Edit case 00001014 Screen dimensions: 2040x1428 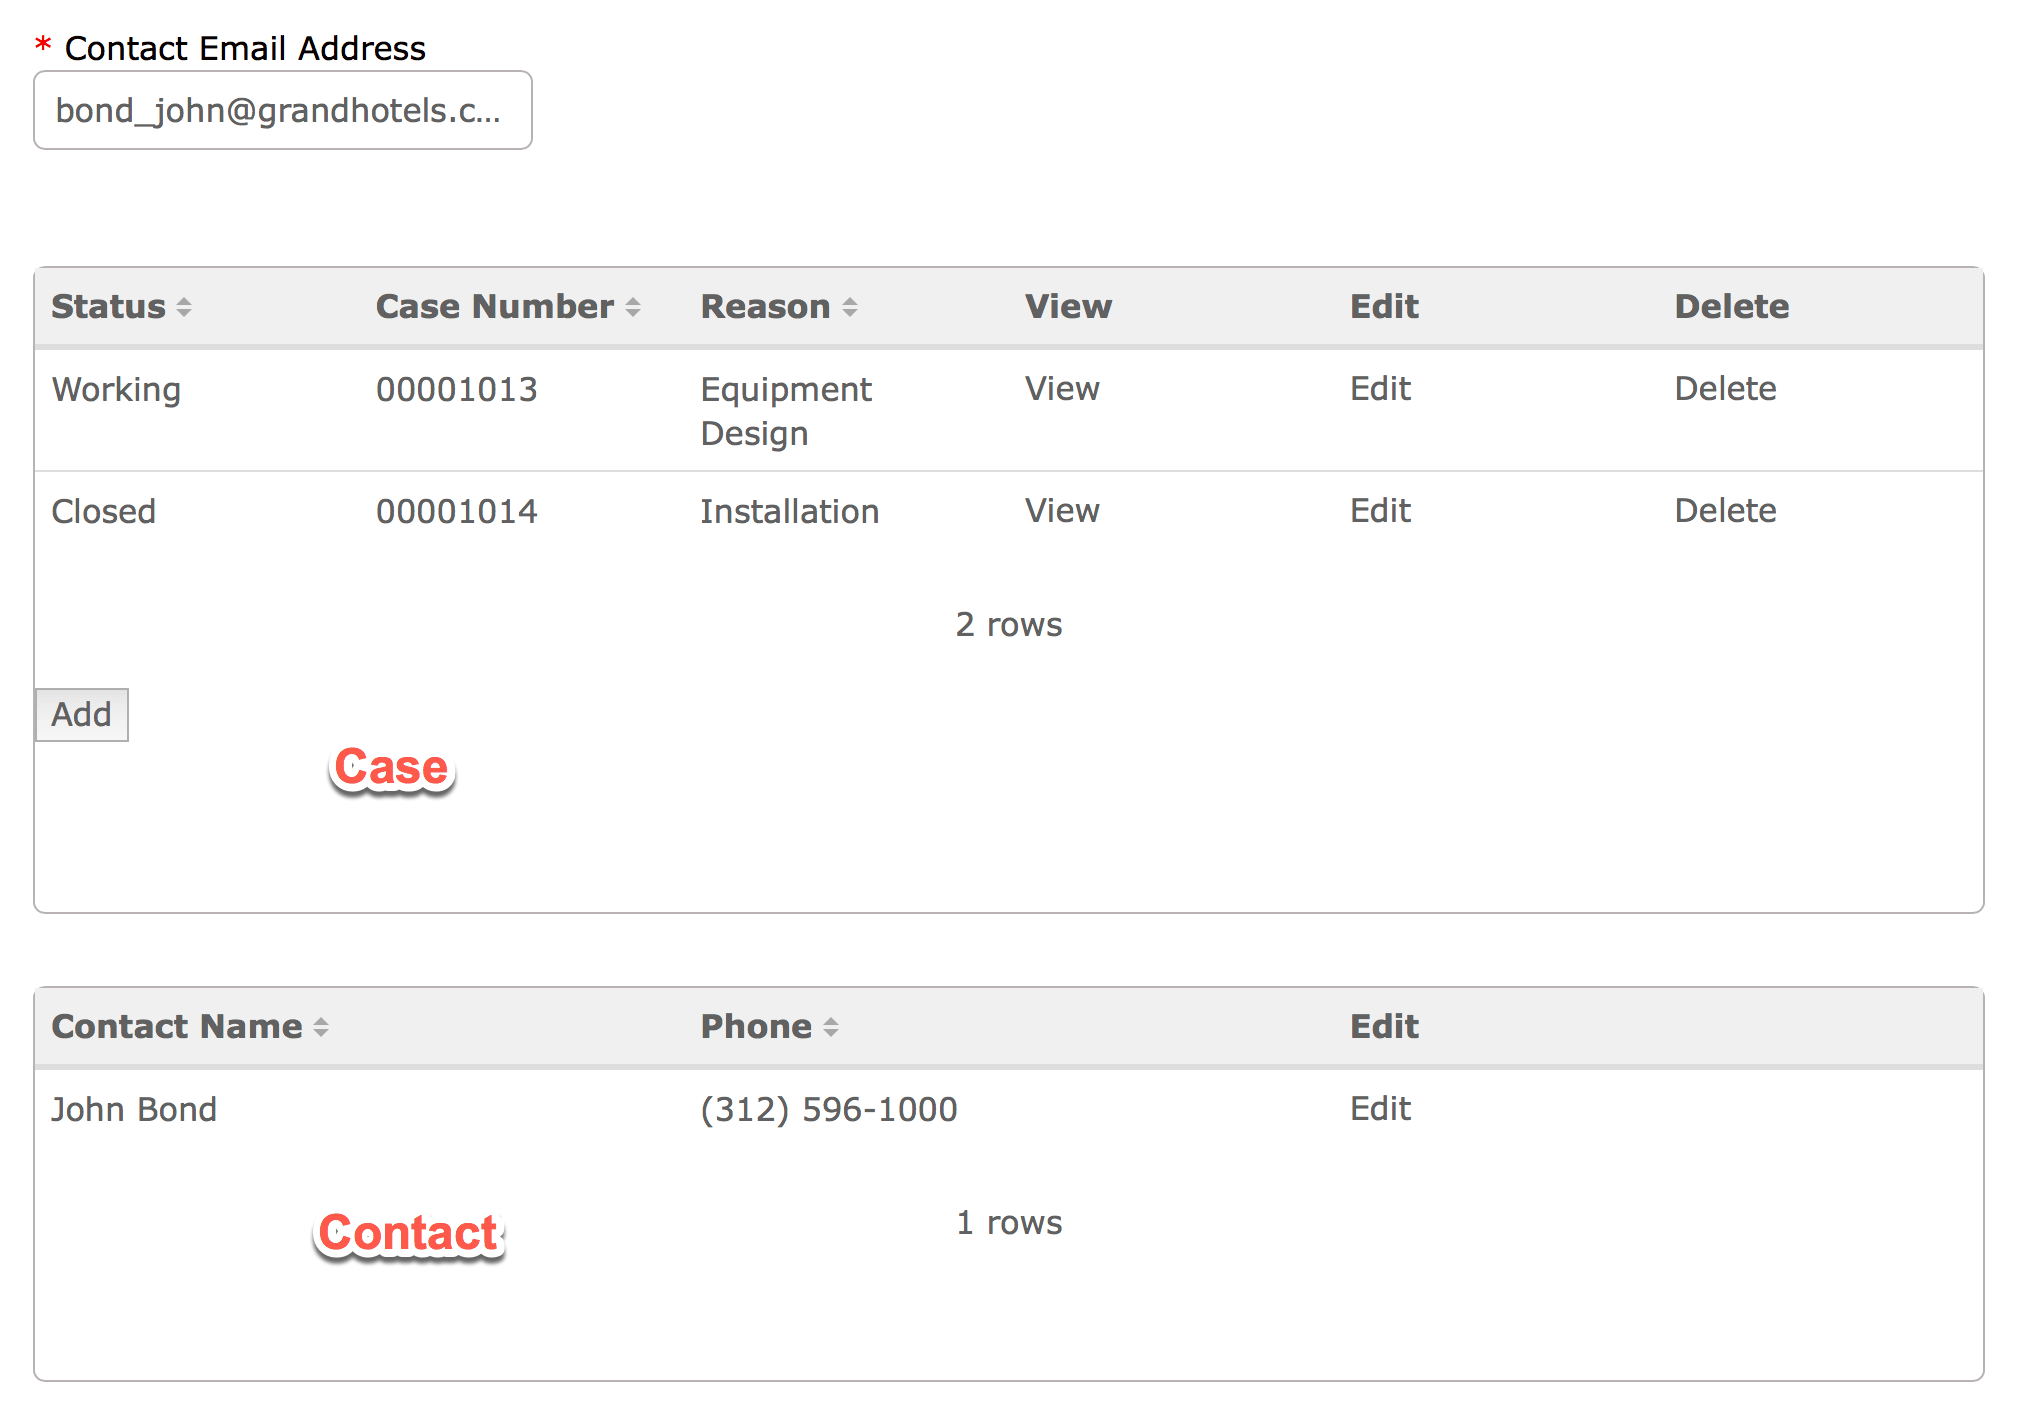[x=1380, y=511]
